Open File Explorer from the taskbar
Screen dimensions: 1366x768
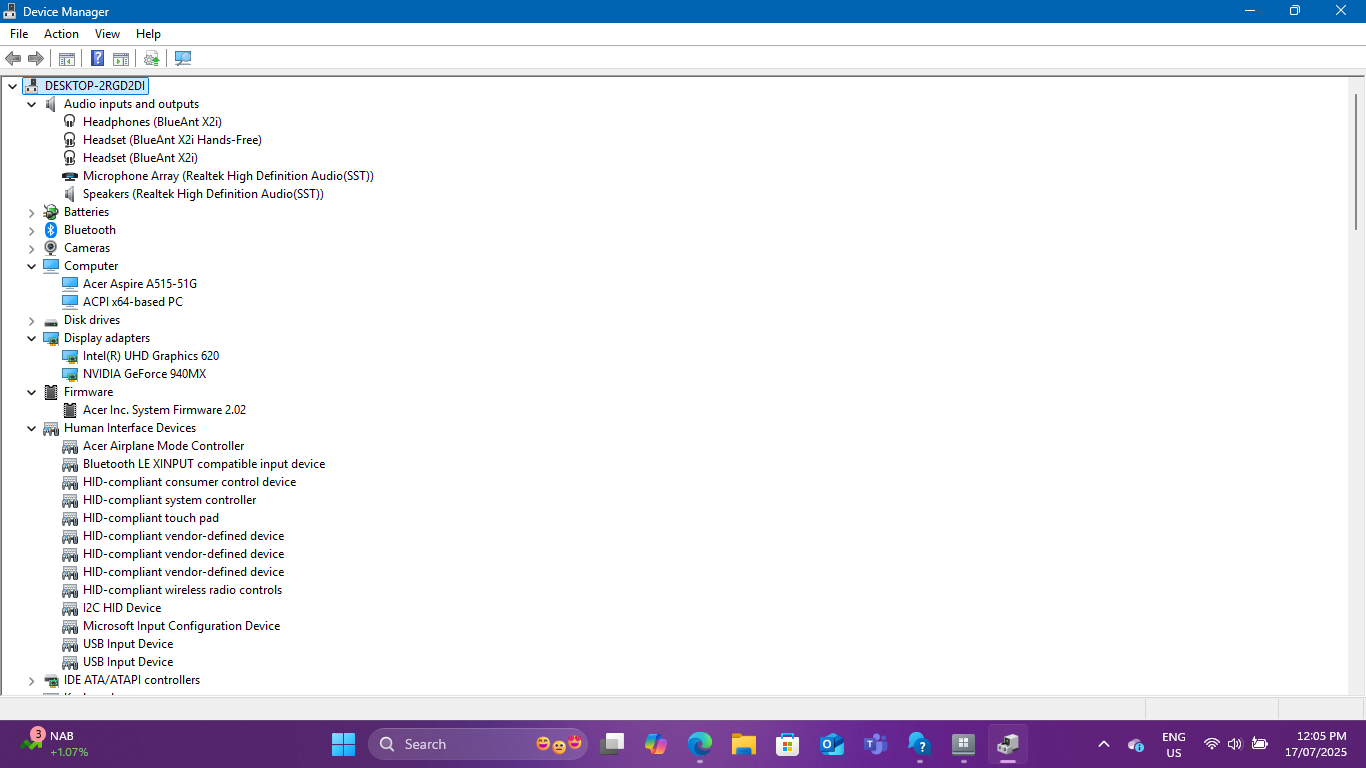[744, 744]
